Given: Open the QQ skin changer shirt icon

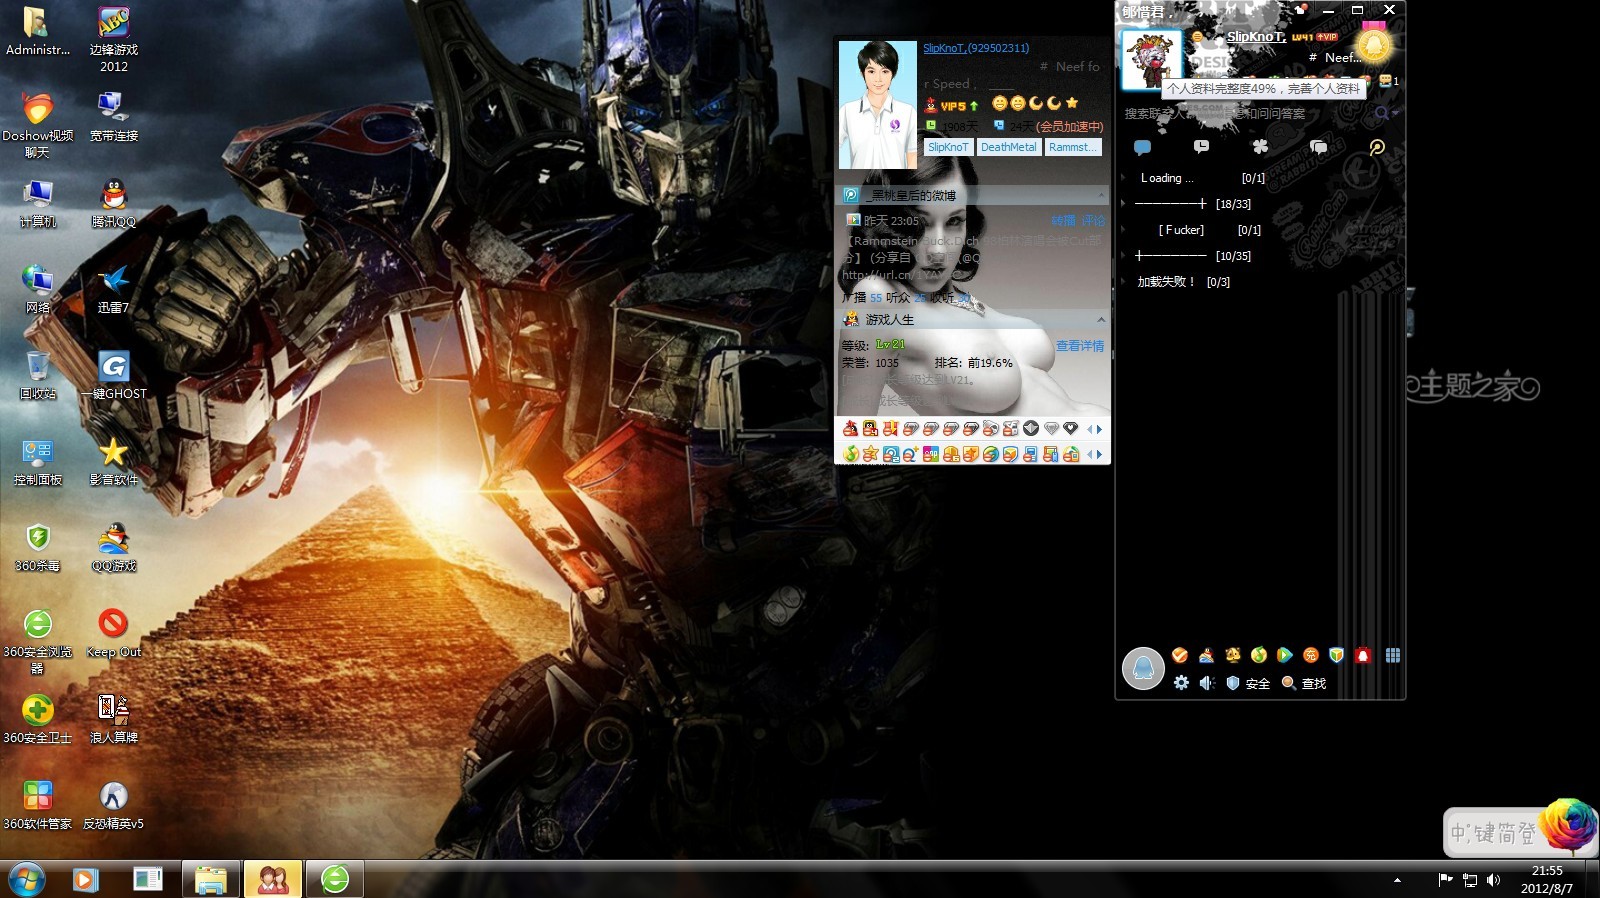Looking at the screenshot, I should click(x=1300, y=9).
